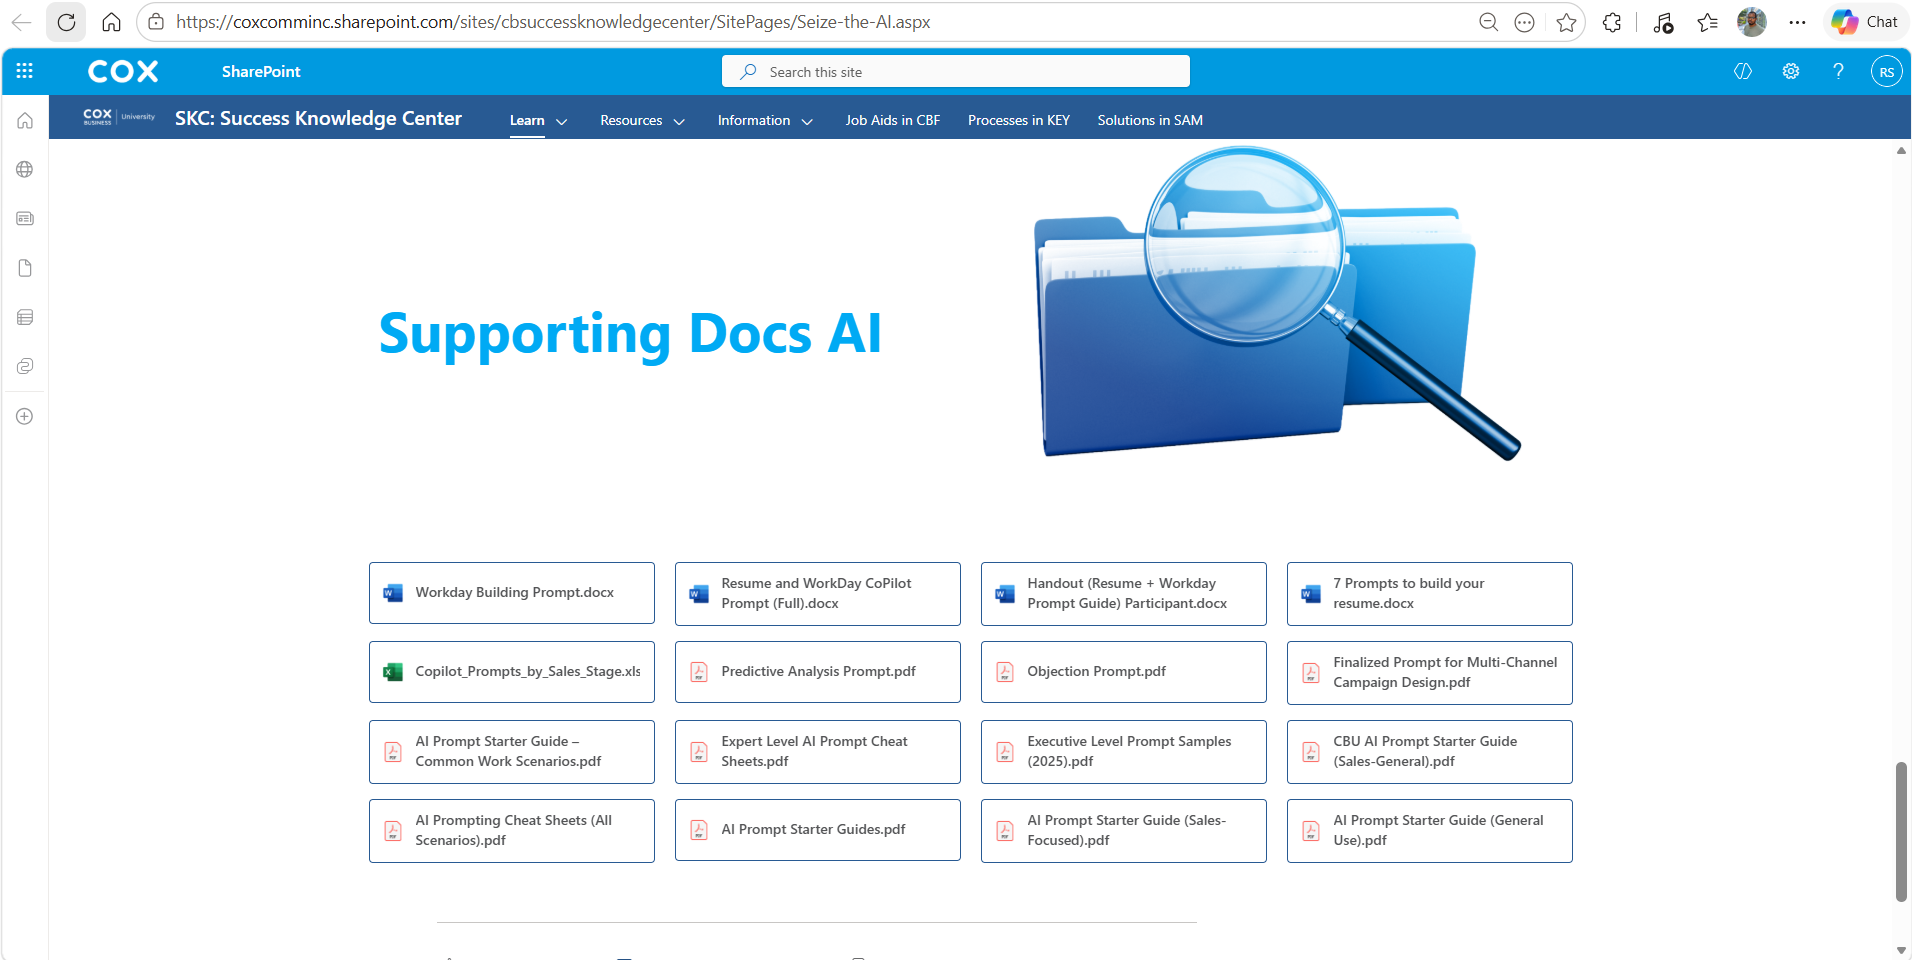
Task: Select the Resources navigation item
Action: 631,120
